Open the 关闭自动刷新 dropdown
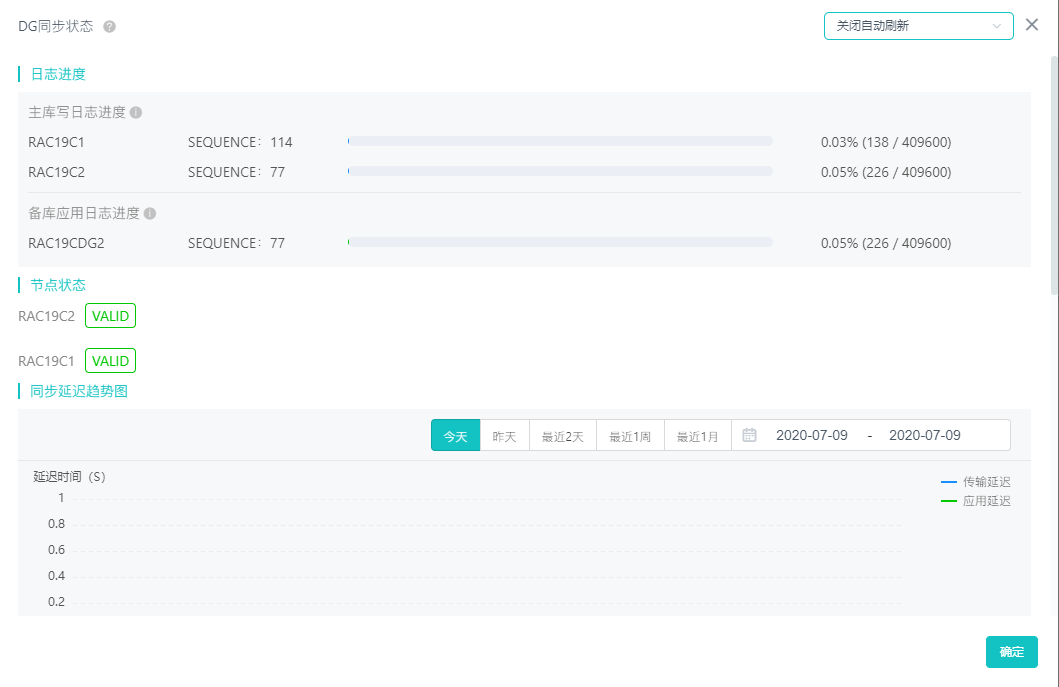Viewport: 1059px width, 687px height. click(x=919, y=26)
